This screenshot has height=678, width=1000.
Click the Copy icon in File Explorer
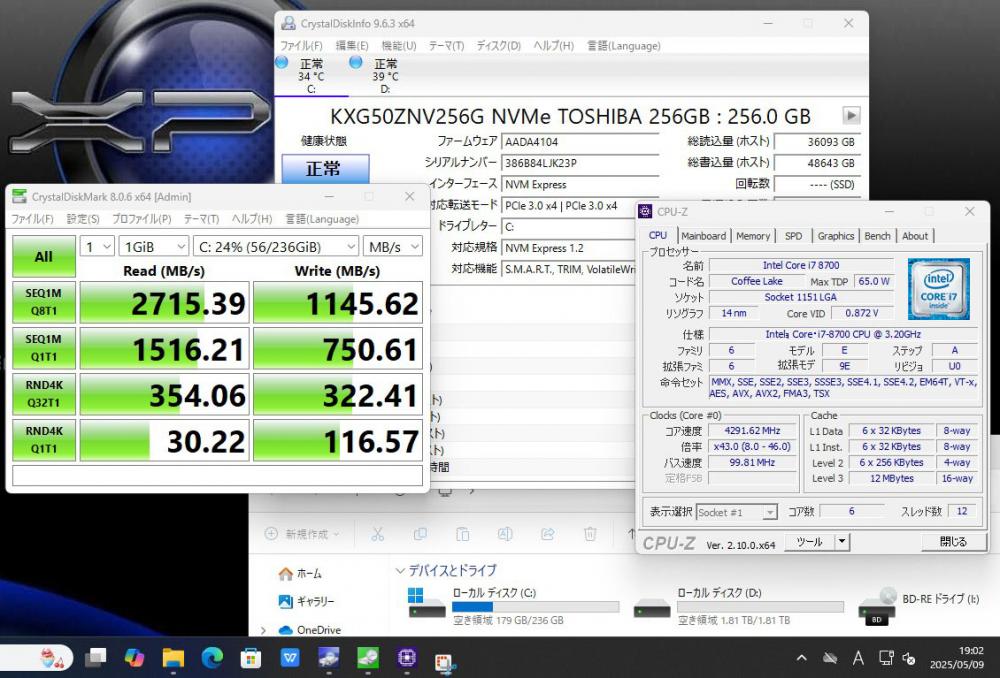(420, 534)
